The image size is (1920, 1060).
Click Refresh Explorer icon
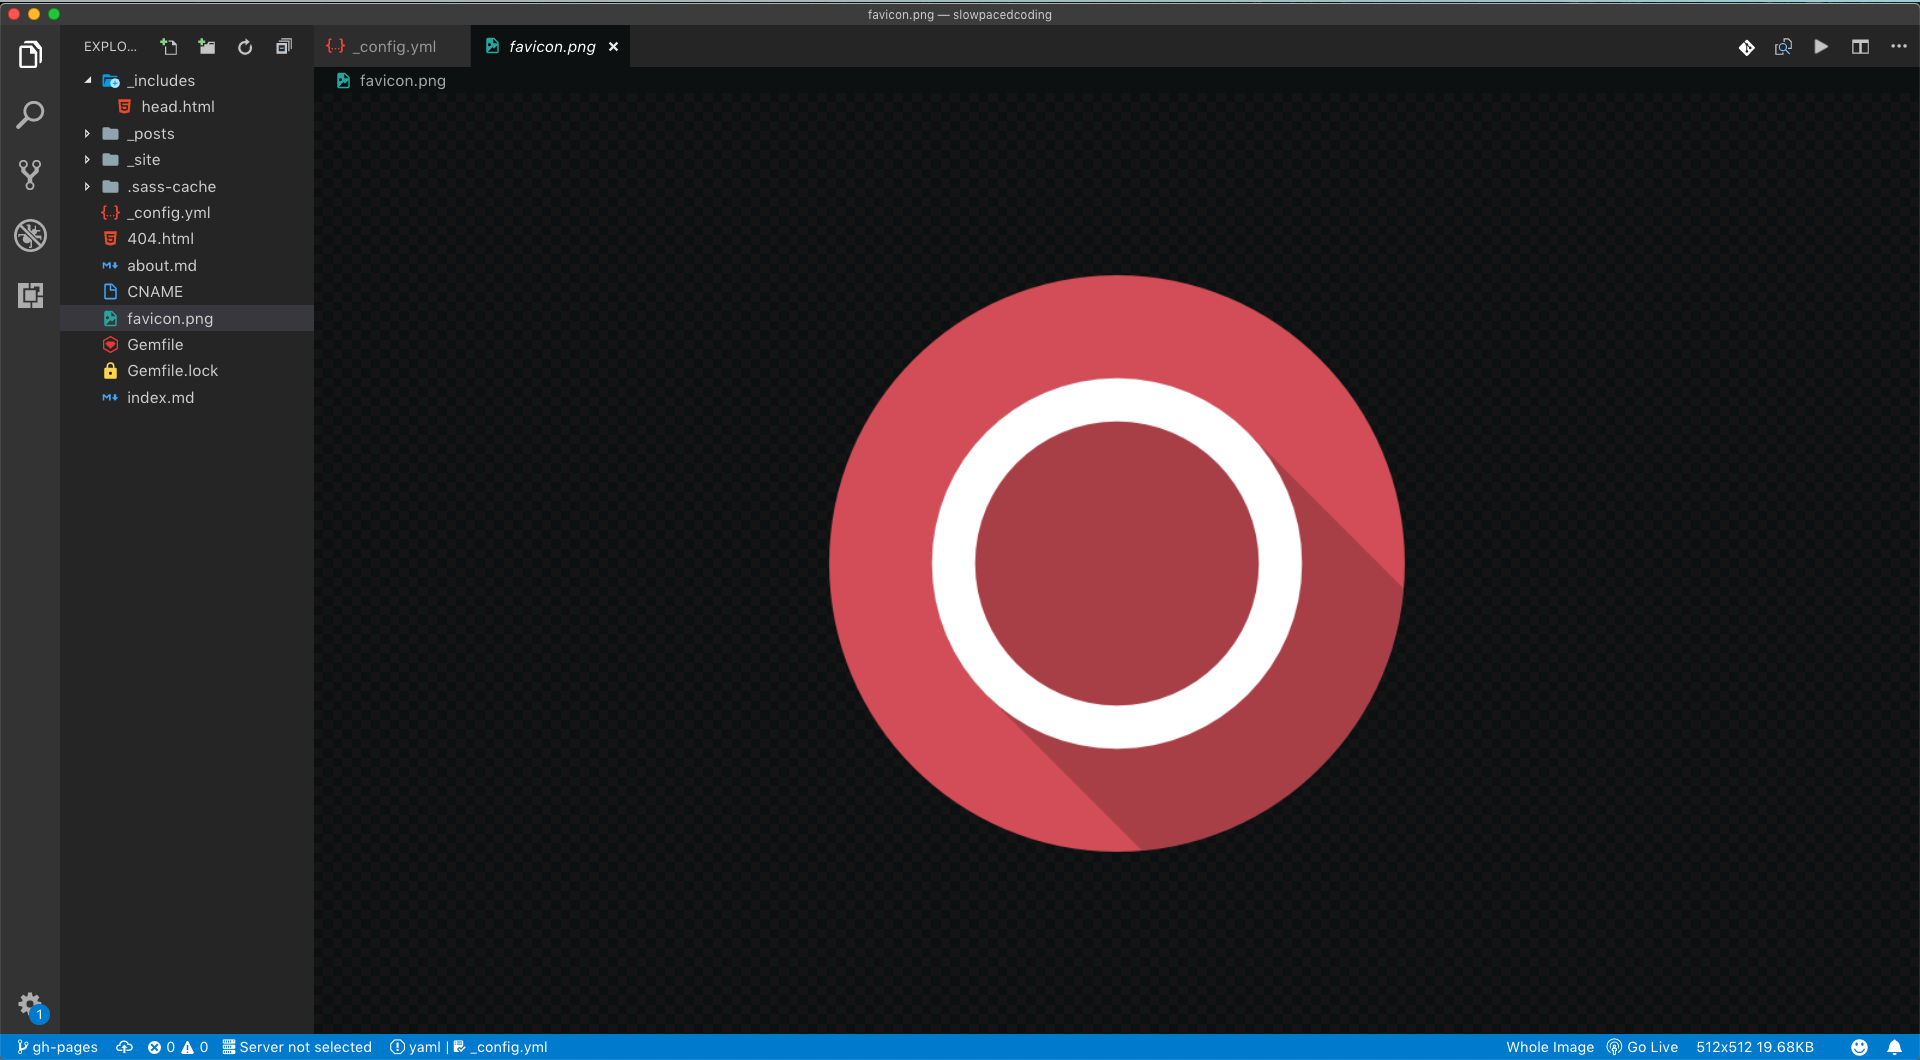[x=244, y=46]
